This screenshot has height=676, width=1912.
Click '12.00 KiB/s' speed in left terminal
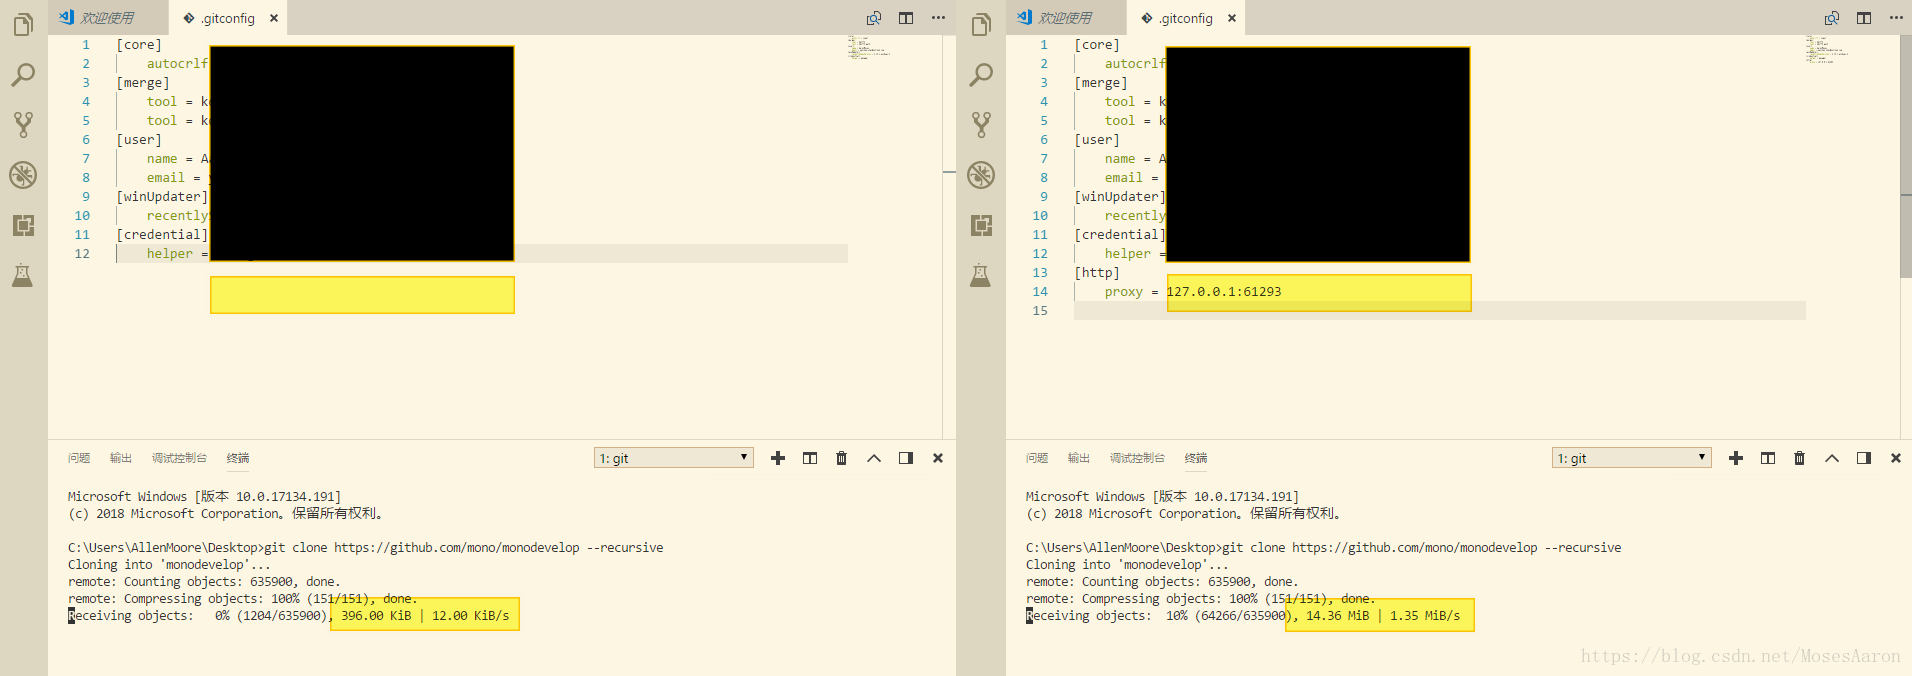click(x=470, y=616)
